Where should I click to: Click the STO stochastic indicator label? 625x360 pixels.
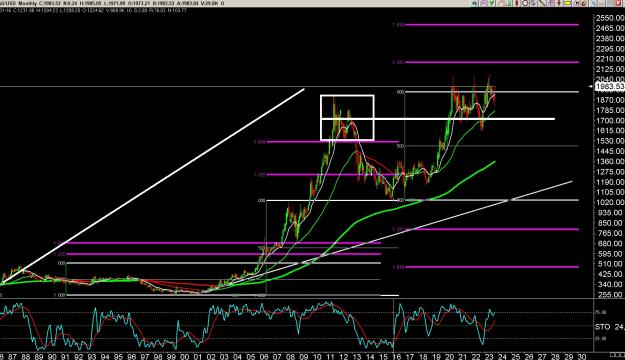click(x=602, y=327)
